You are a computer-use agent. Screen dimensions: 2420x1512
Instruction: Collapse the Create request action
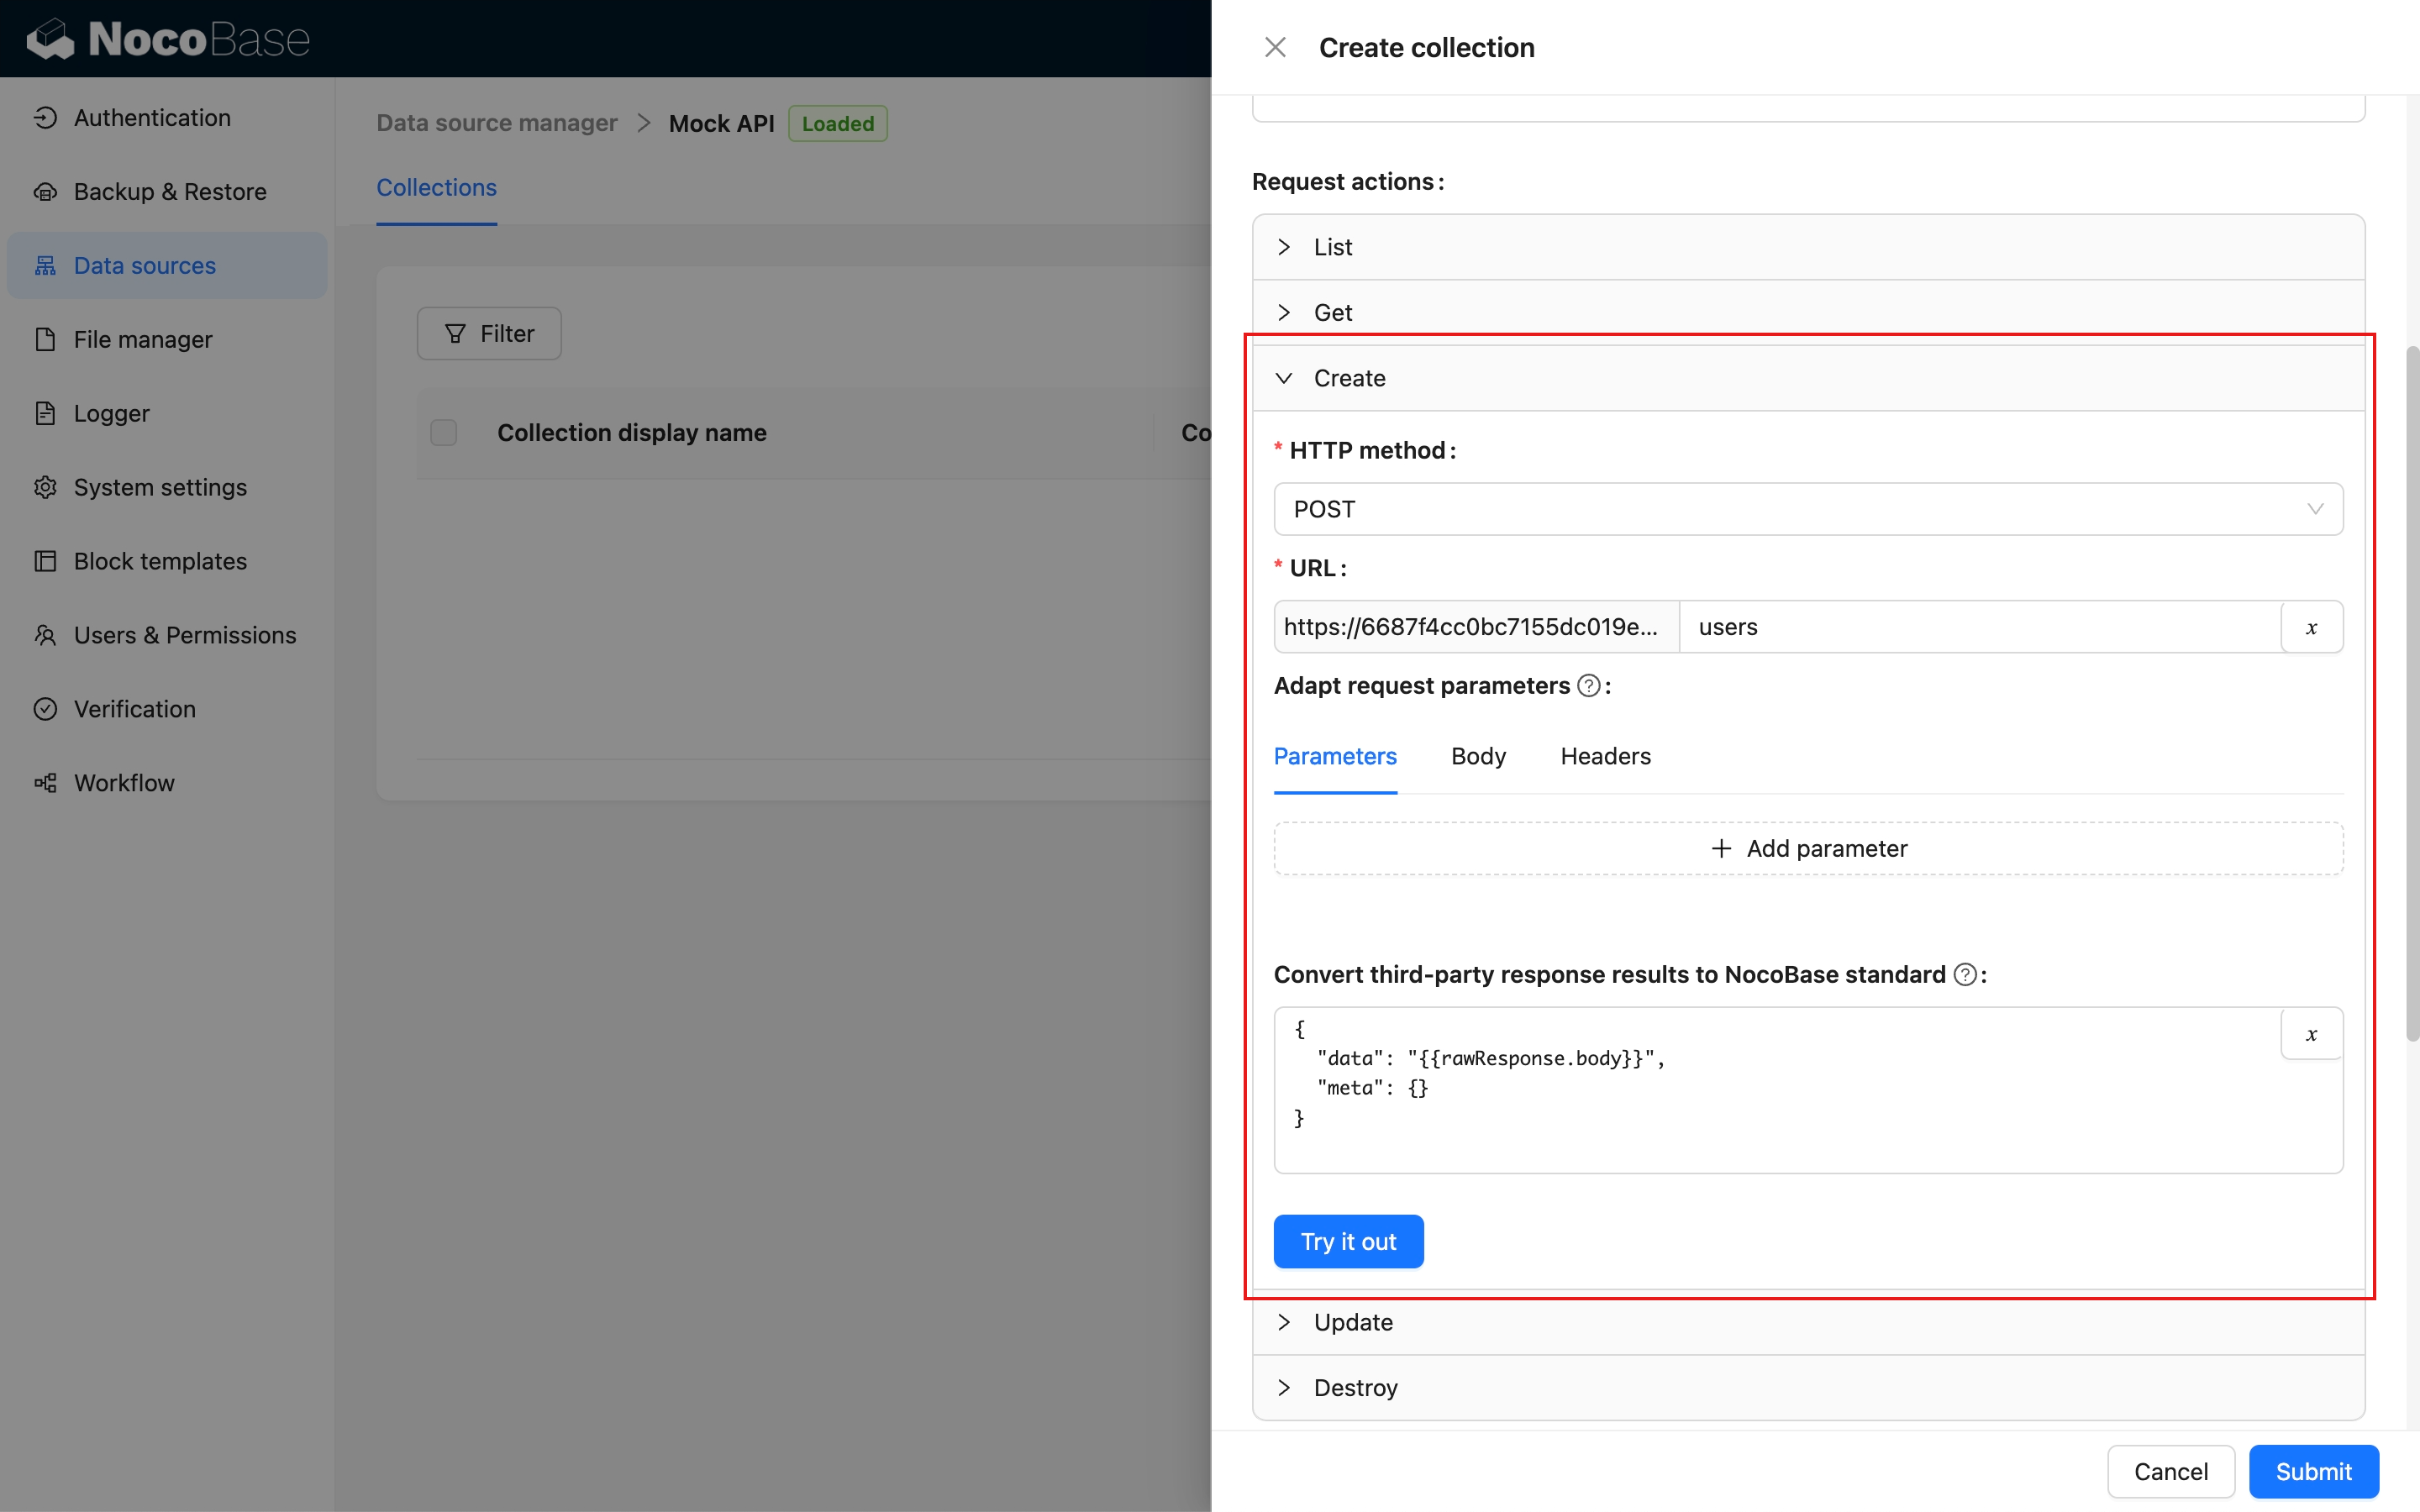(x=1348, y=378)
